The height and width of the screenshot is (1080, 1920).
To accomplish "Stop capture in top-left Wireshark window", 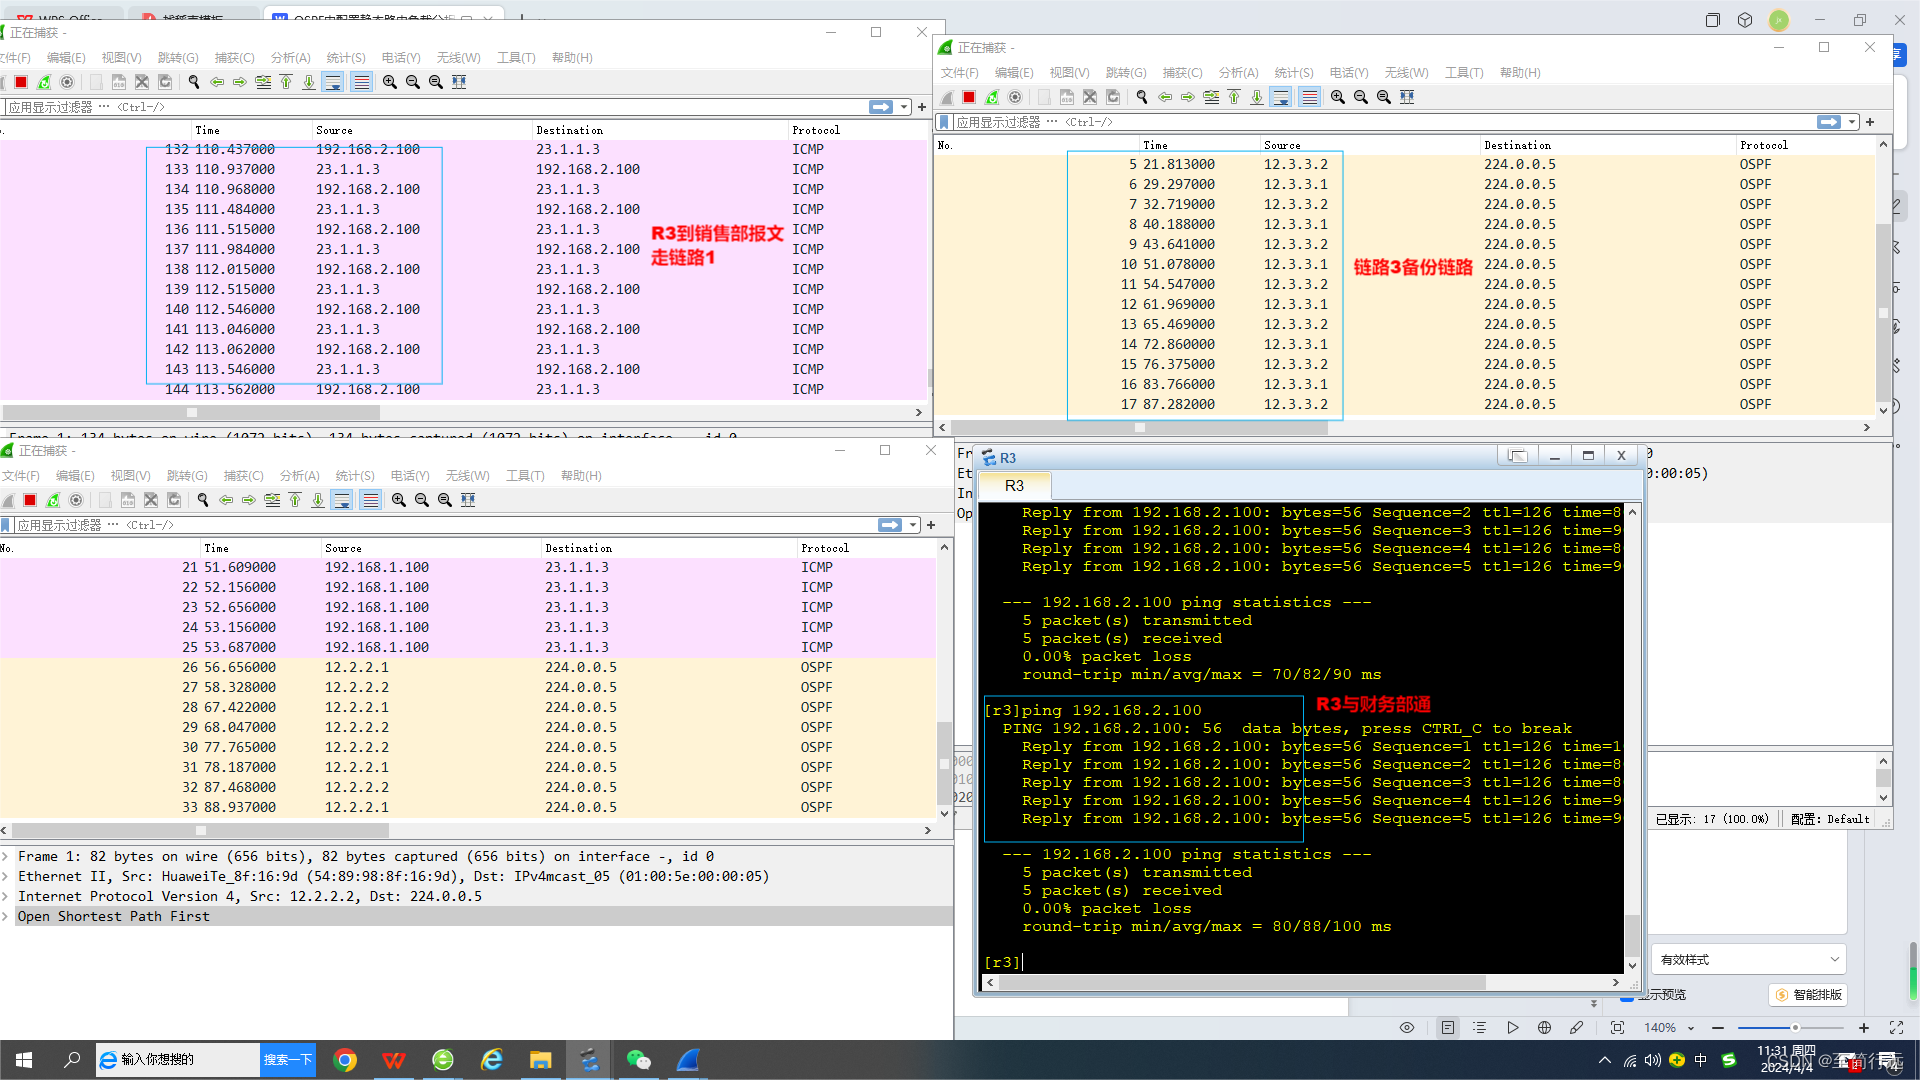I will tap(21, 82).
